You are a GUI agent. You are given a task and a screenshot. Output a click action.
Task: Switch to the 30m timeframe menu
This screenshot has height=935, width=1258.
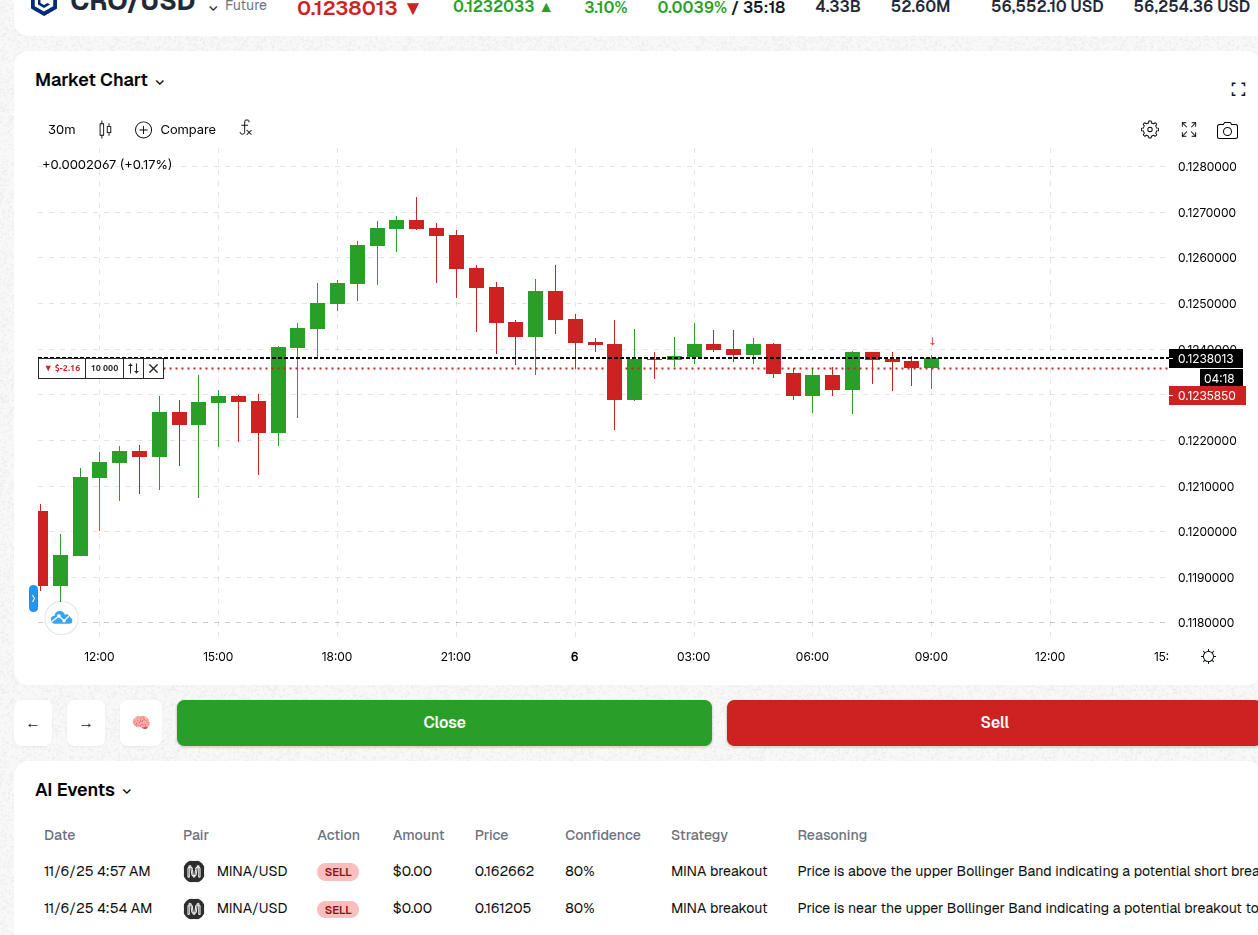point(61,129)
